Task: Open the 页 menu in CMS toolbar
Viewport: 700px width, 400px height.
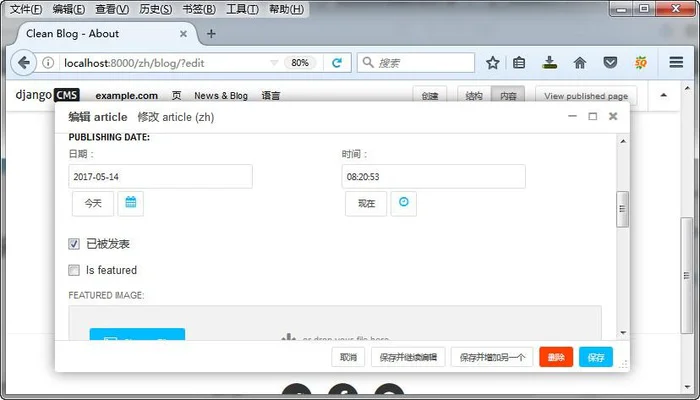Action: 176,96
